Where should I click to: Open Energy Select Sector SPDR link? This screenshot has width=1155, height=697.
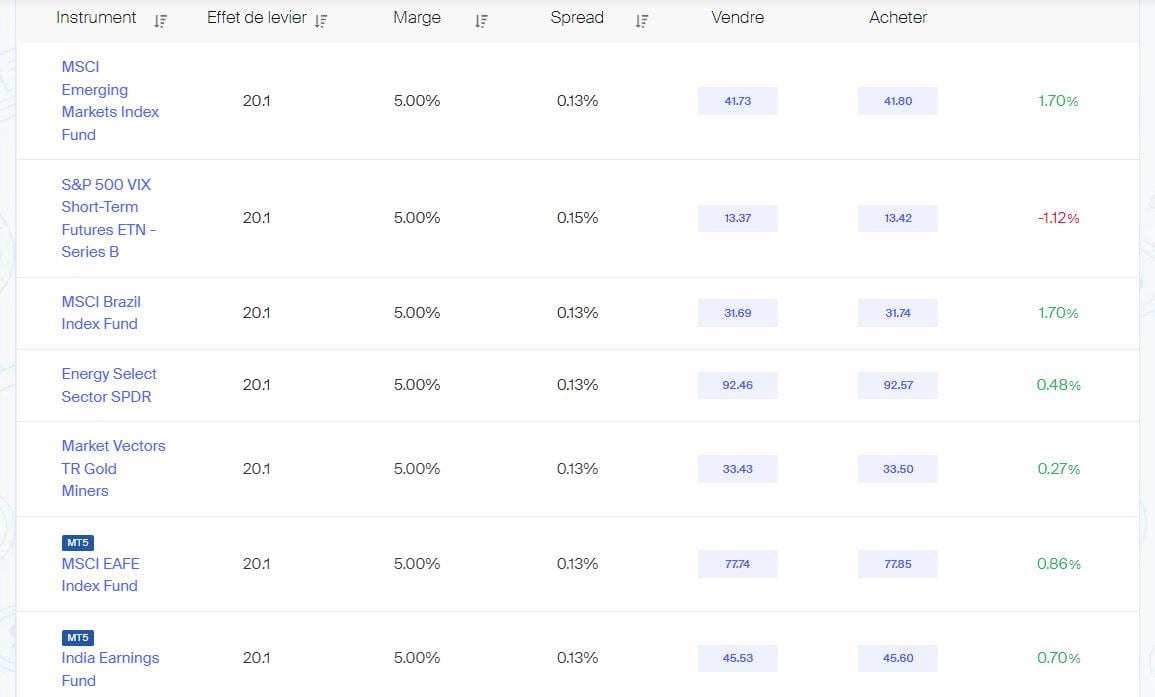109,385
